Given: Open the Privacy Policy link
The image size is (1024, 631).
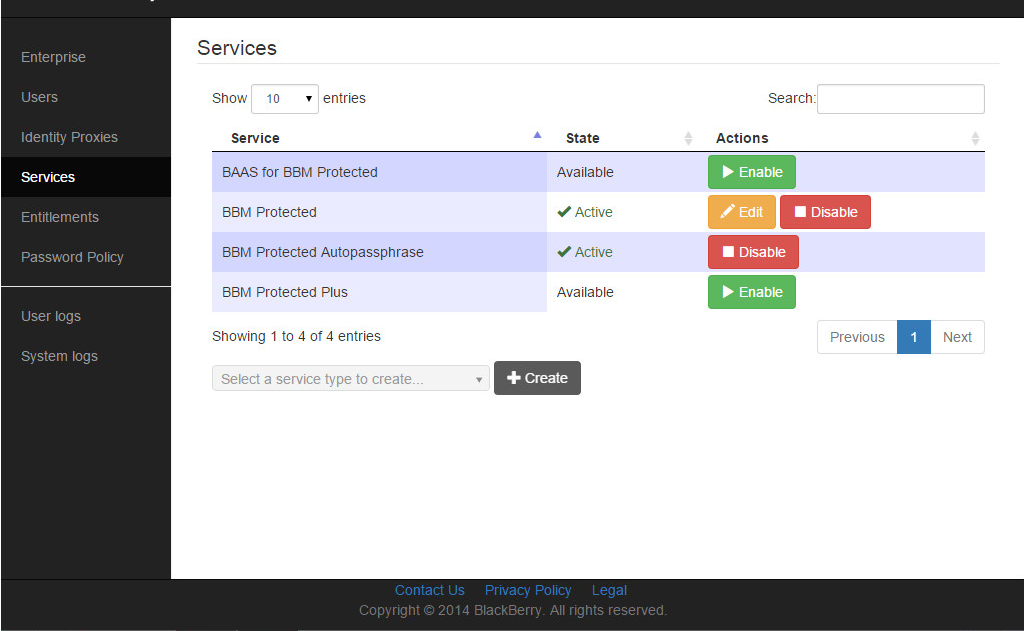Looking at the screenshot, I should click(528, 590).
